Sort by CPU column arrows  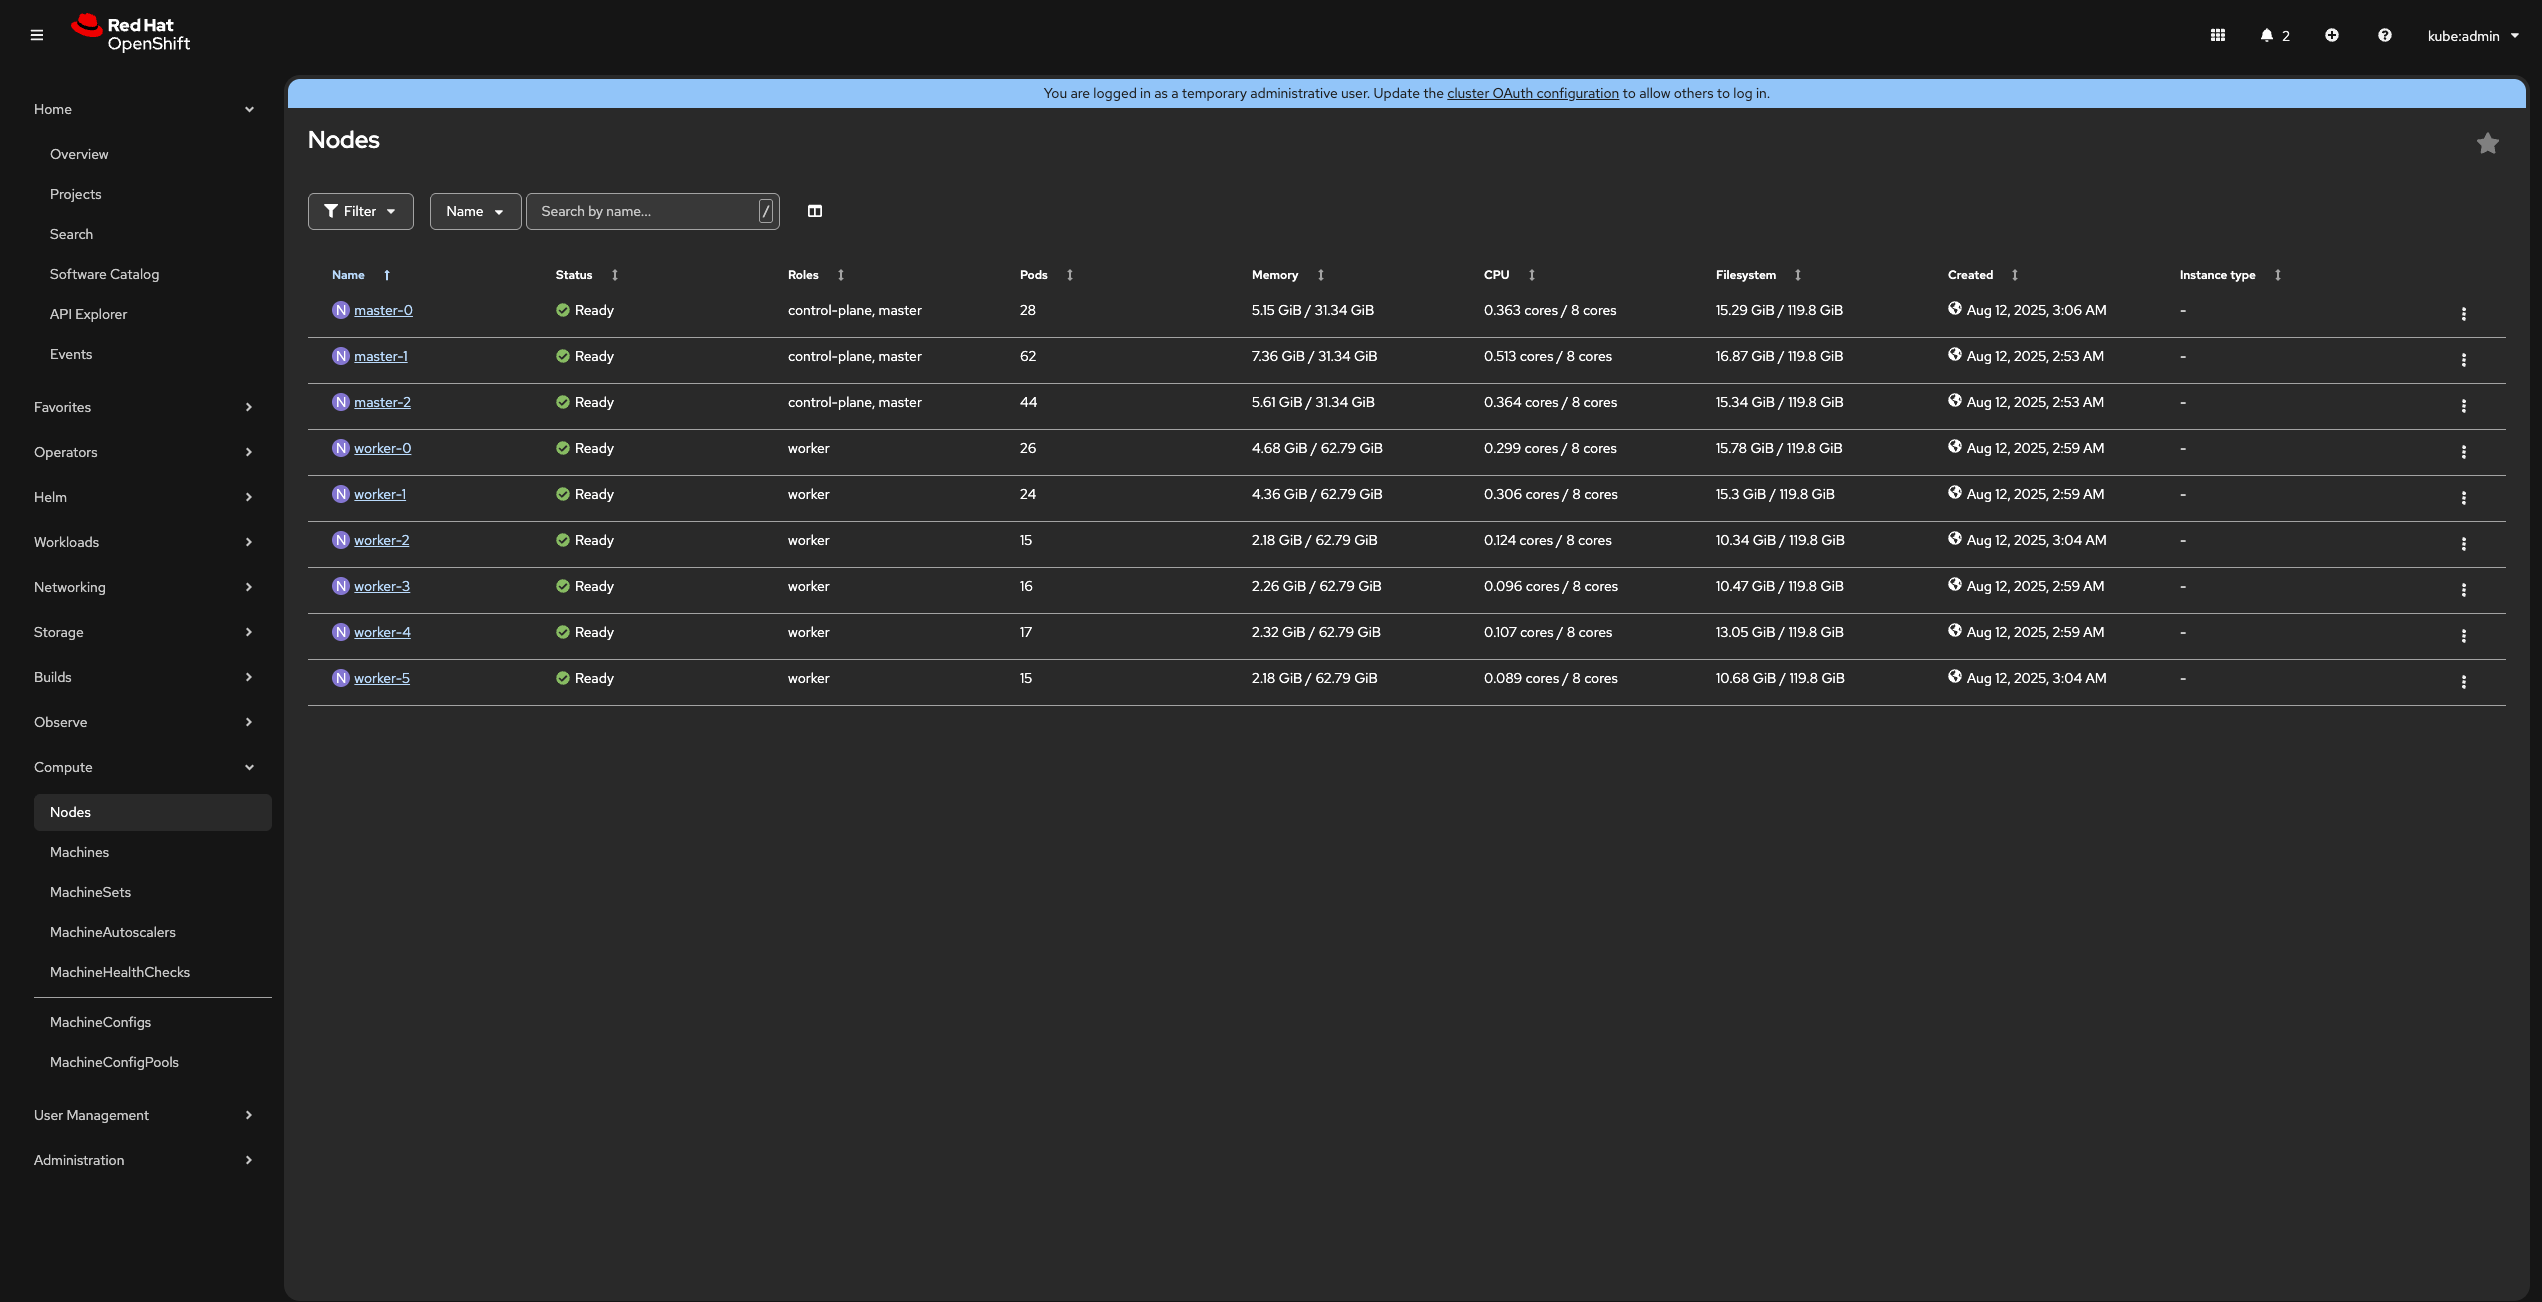tap(1531, 275)
